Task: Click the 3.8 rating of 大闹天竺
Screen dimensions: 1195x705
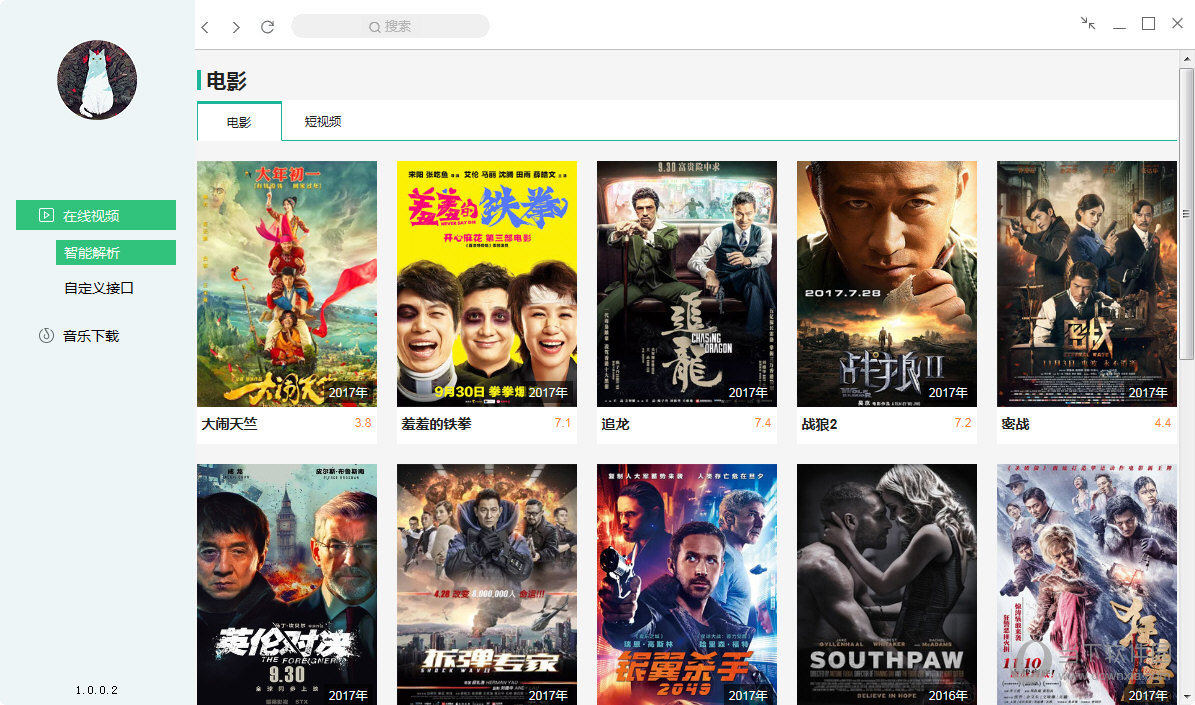Action: point(363,423)
